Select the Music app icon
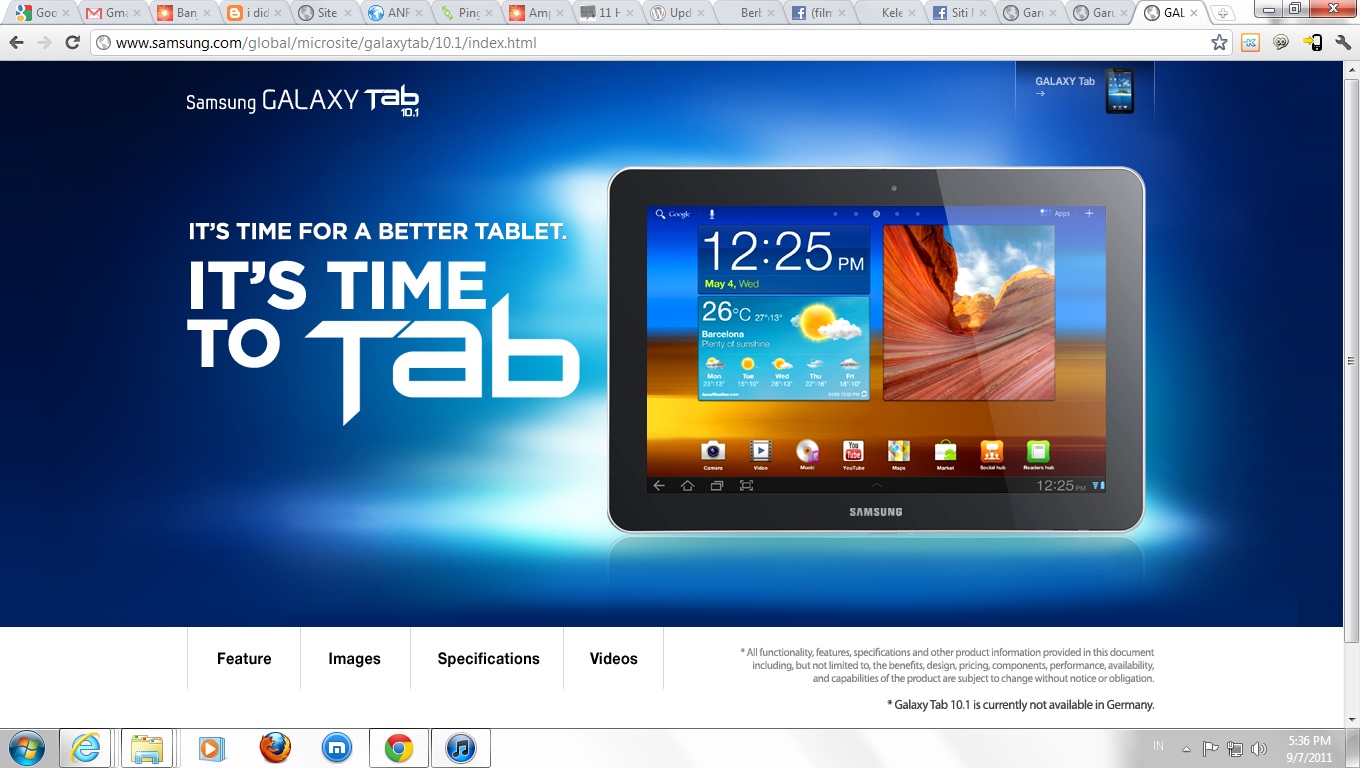Viewport: 1360px width, 768px height. pyautogui.click(x=806, y=452)
